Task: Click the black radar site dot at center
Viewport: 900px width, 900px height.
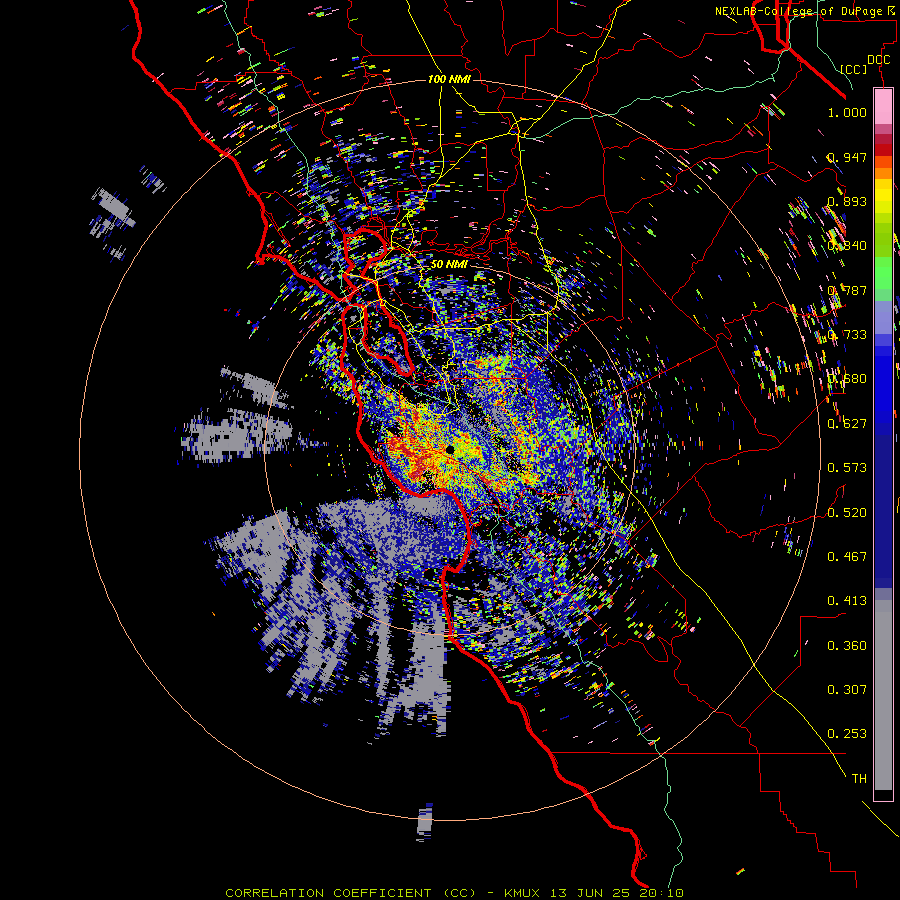Action: tap(449, 449)
